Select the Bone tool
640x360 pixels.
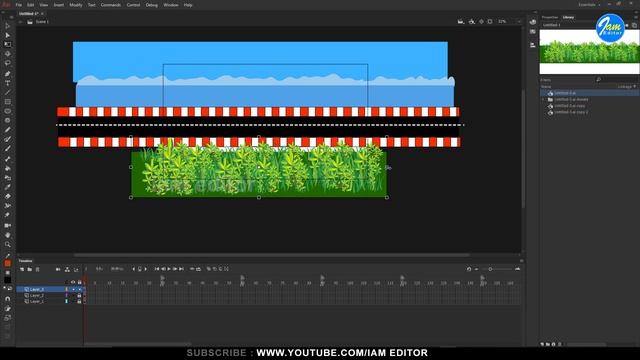(8, 159)
